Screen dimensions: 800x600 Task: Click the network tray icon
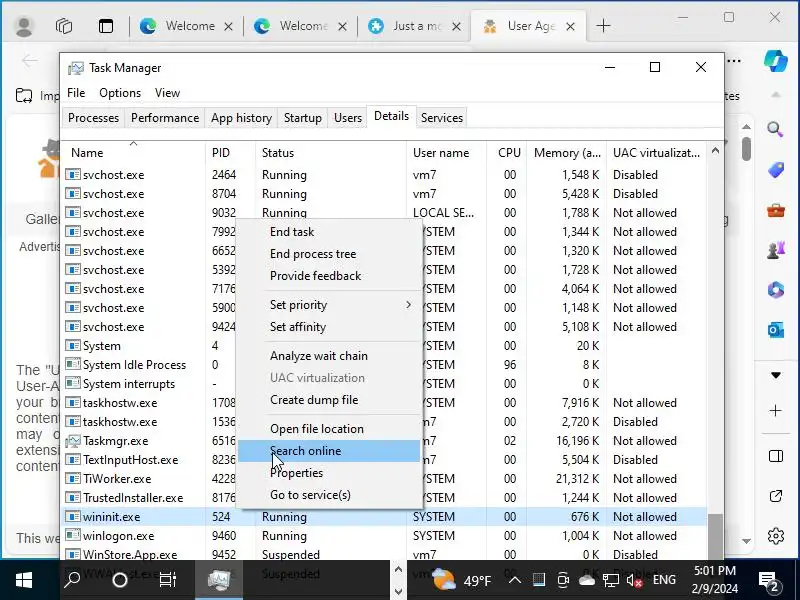click(x=610, y=580)
